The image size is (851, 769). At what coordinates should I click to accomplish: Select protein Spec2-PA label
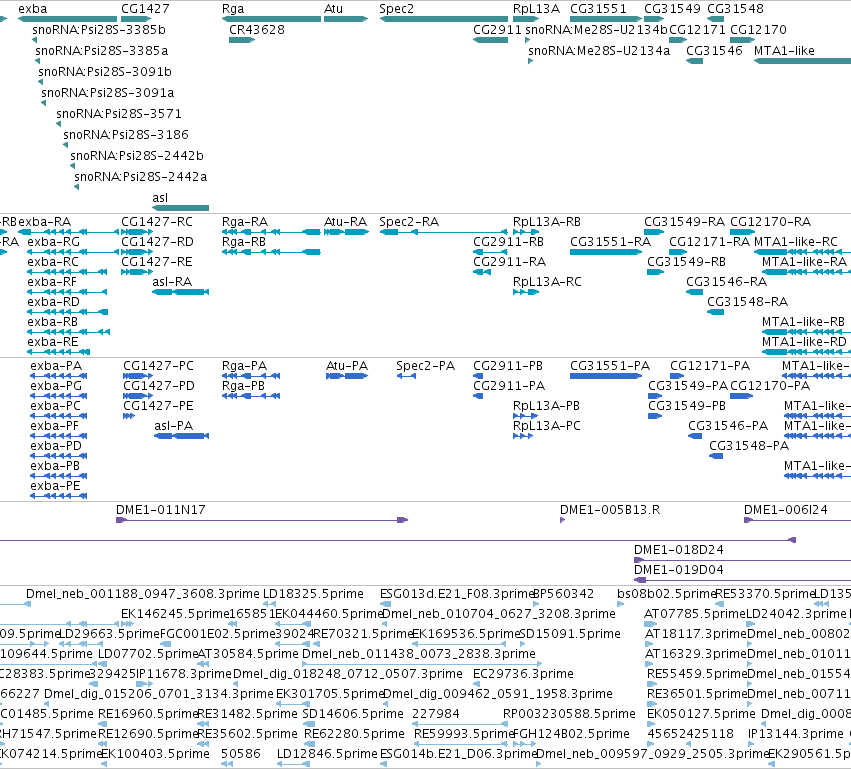coord(426,366)
